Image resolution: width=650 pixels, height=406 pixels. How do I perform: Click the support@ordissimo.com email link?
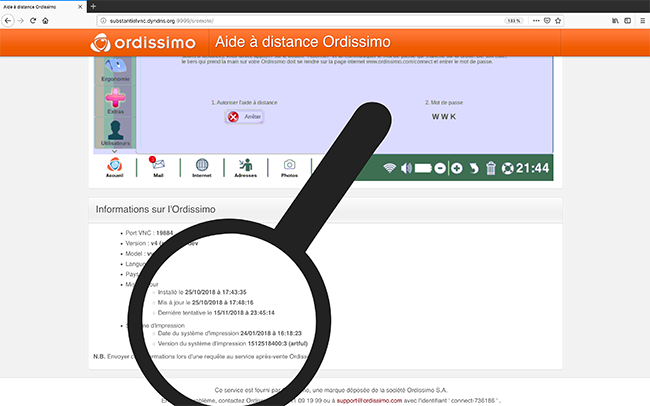[x=369, y=401]
